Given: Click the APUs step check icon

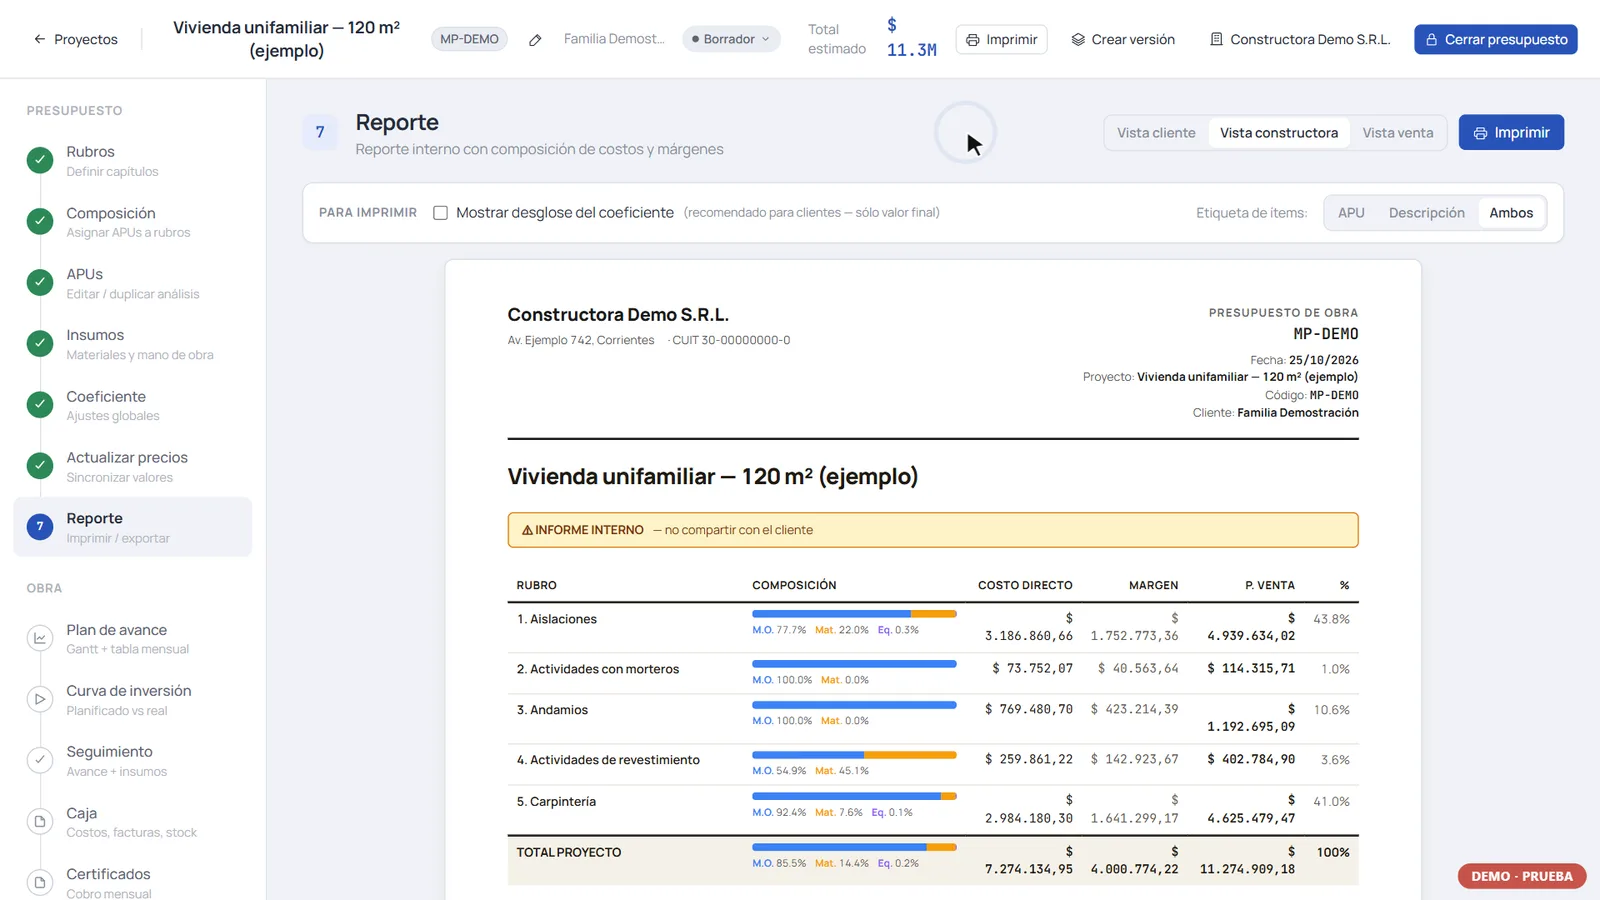Looking at the screenshot, I should [40, 282].
